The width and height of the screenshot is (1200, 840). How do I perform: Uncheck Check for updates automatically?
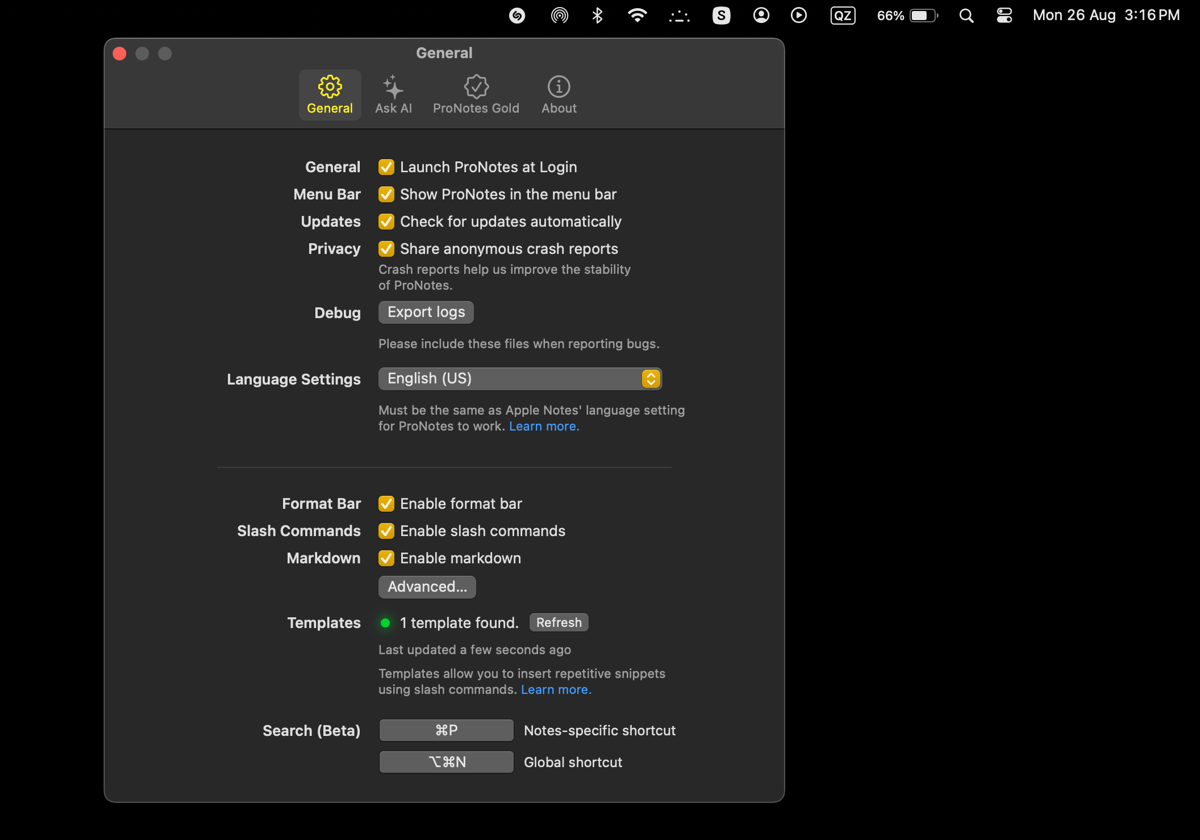tap(386, 221)
